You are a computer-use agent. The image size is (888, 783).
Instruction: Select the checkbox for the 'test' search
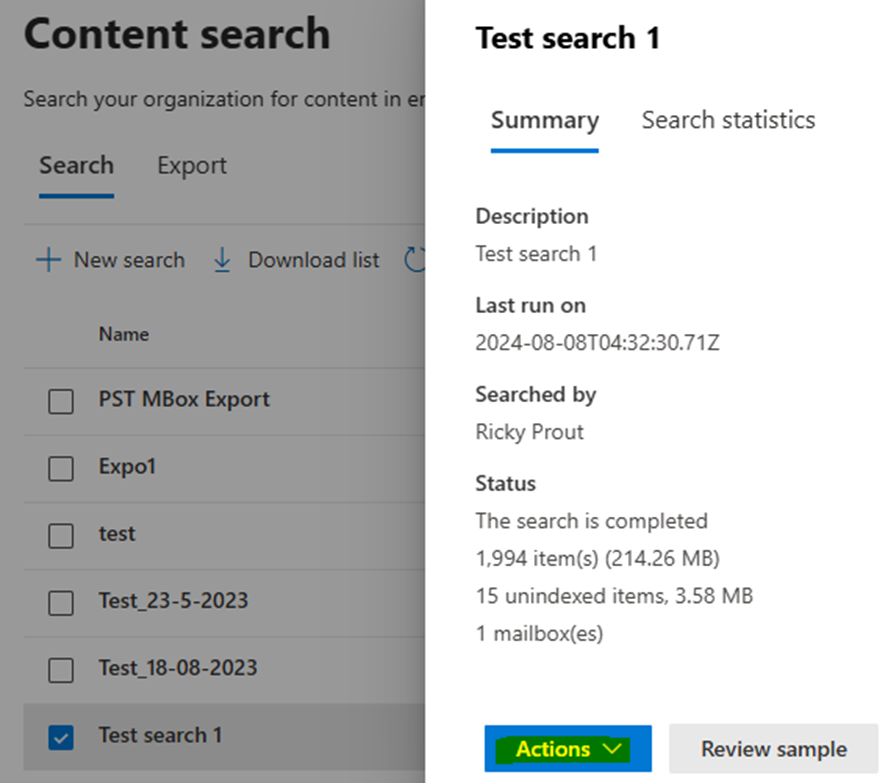click(61, 535)
